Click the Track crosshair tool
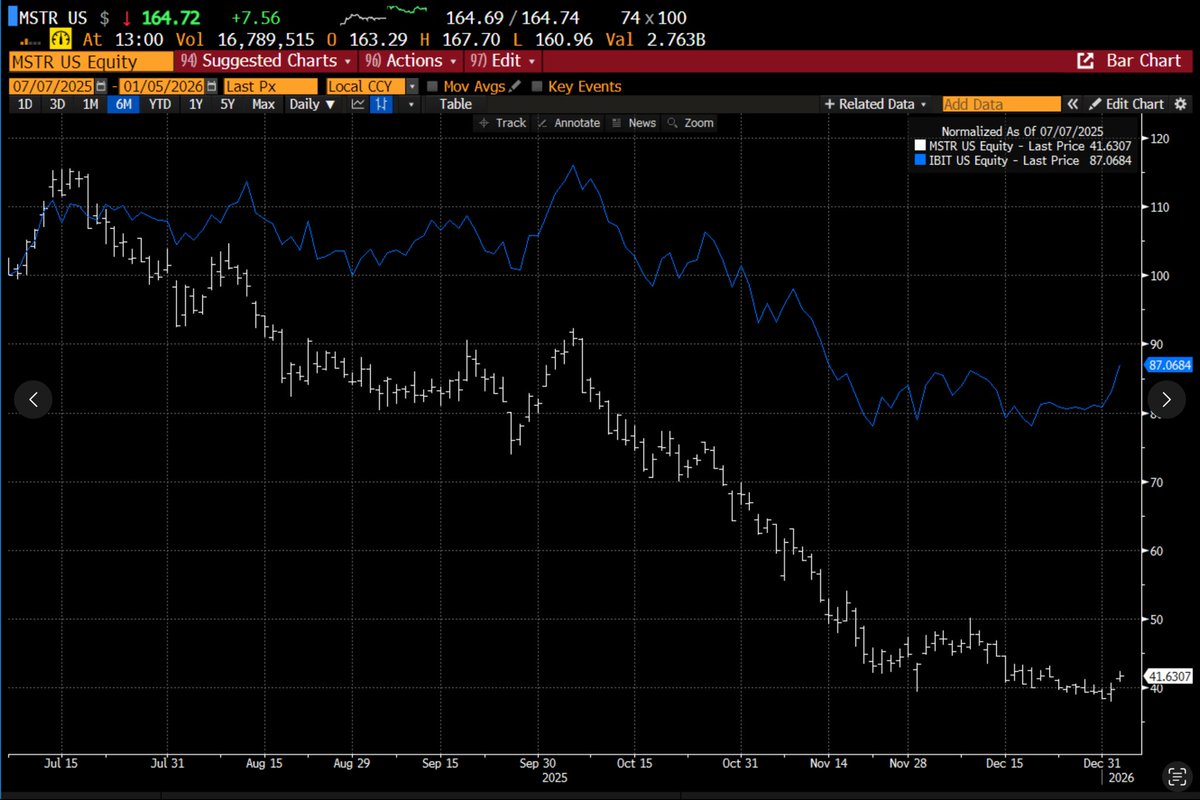This screenshot has height=800, width=1200. [x=503, y=122]
